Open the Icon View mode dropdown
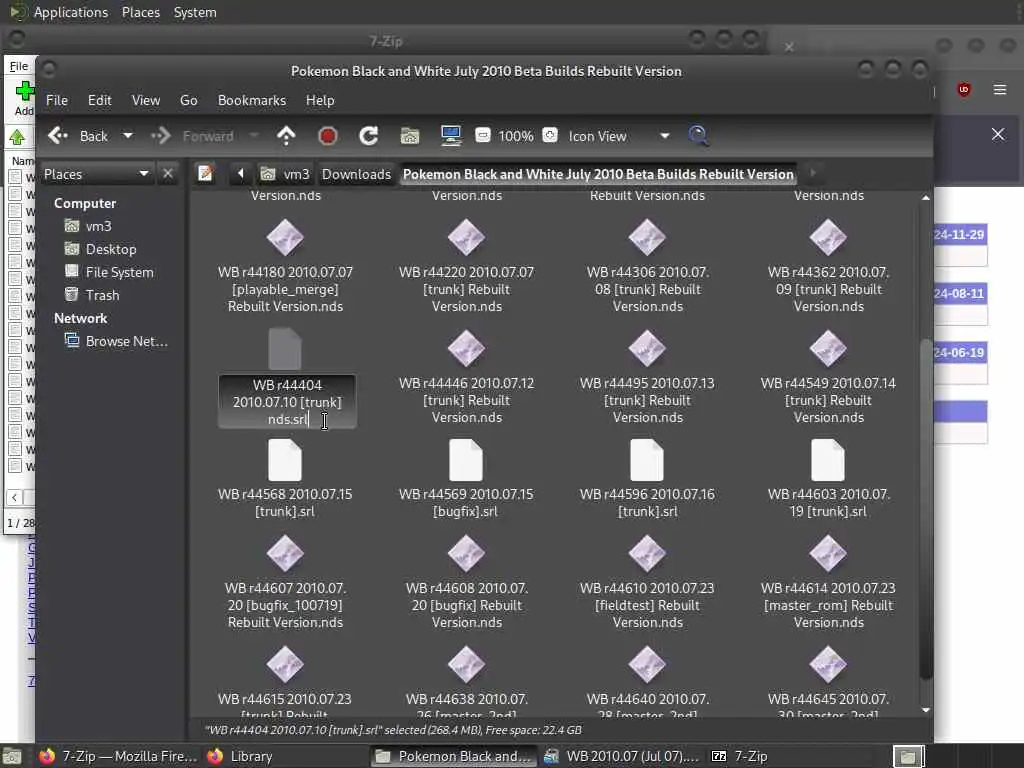This screenshot has width=1024, height=768. [x=618, y=136]
